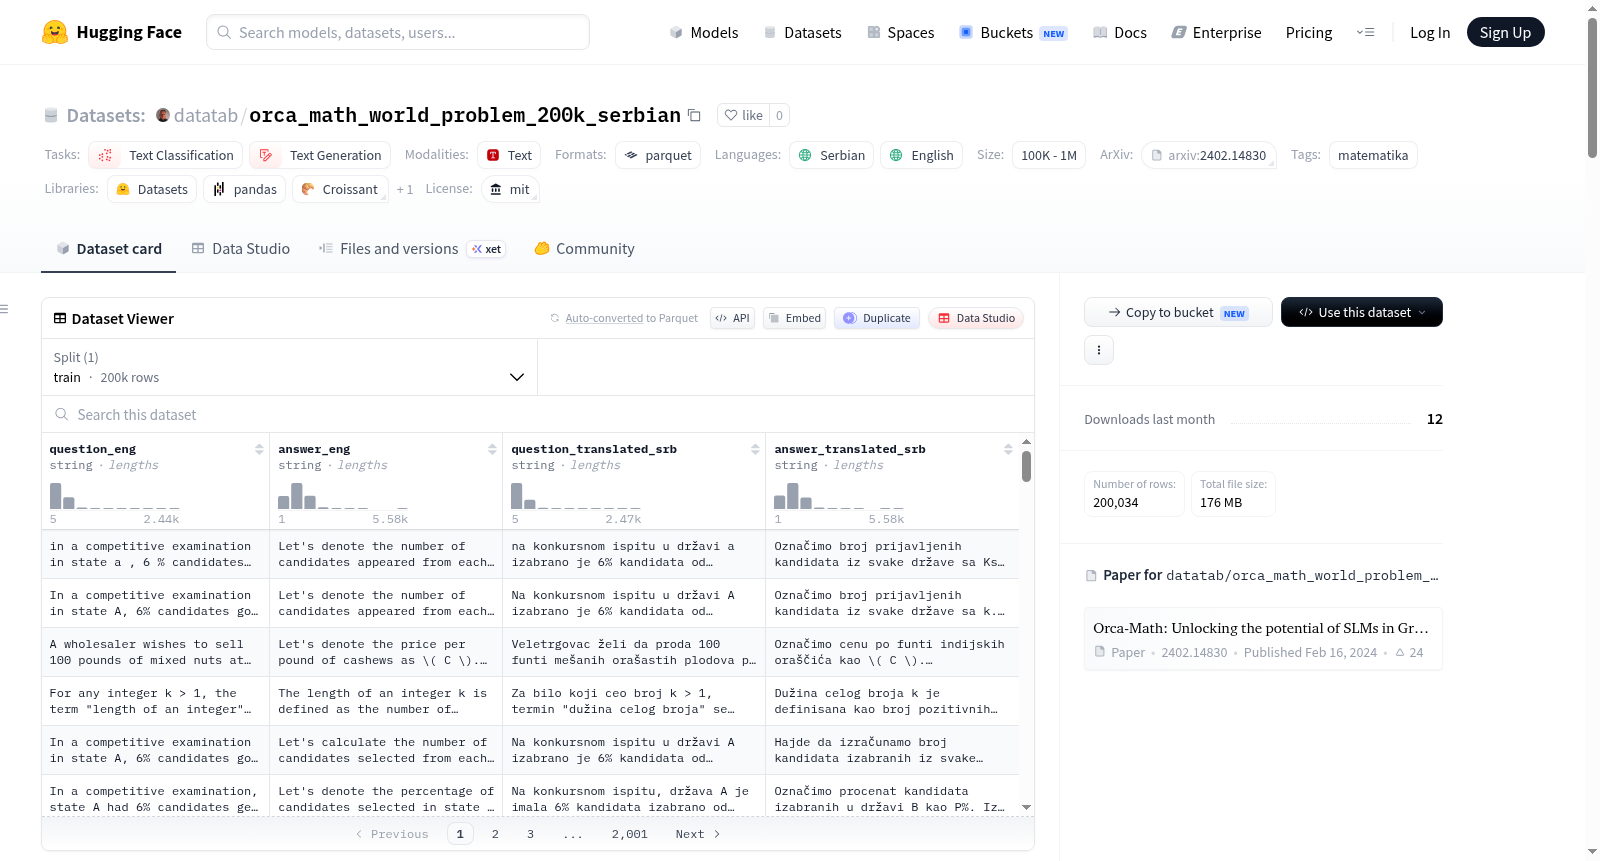The width and height of the screenshot is (1600, 861).
Task: Sort the answer_translated_srb column
Action: (1008, 449)
